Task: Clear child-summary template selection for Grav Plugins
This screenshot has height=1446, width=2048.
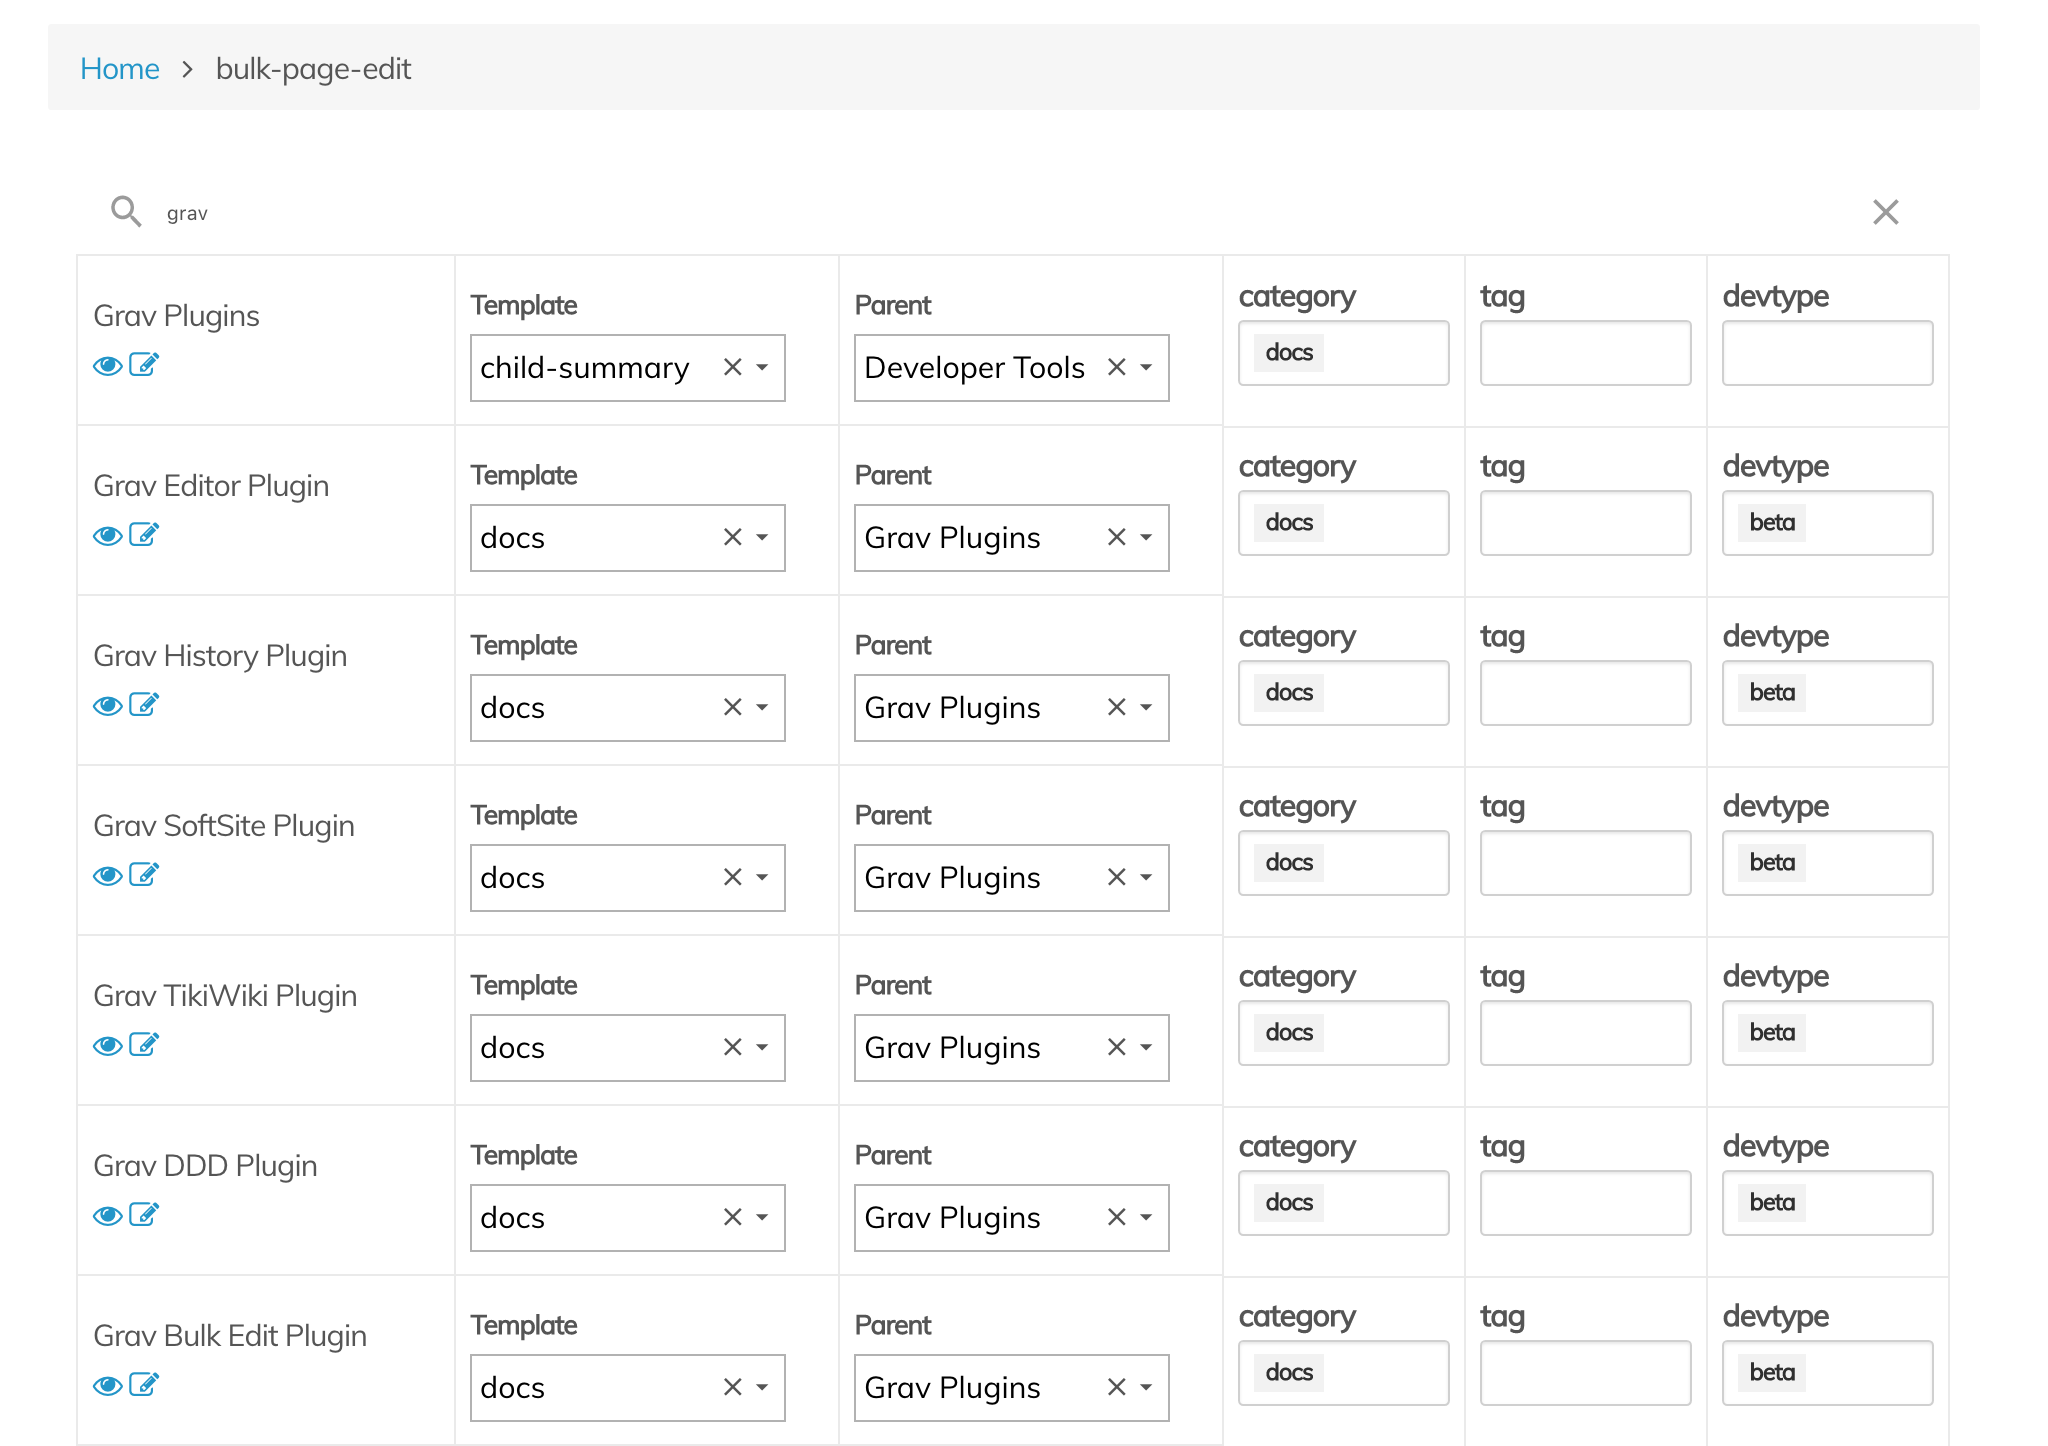Action: click(x=732, y=368)
